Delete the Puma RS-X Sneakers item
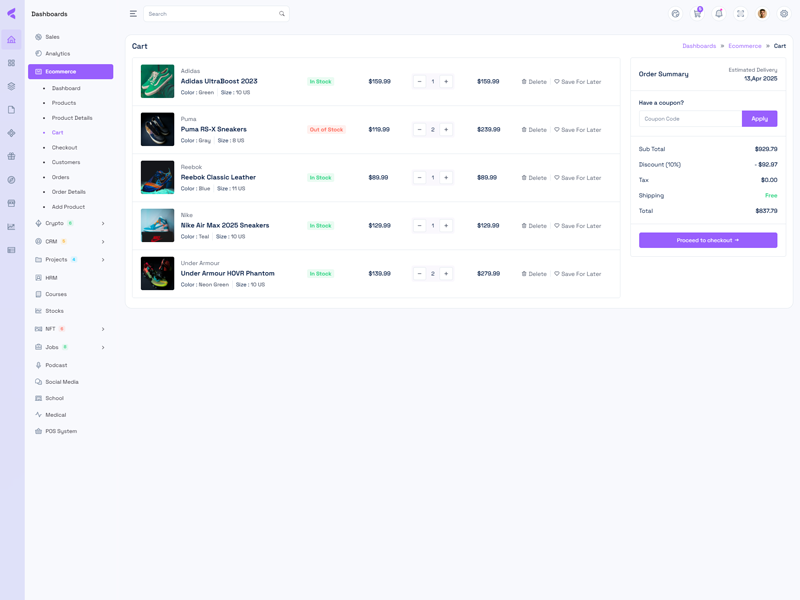The image size is (800, 600). pos(534,130)
